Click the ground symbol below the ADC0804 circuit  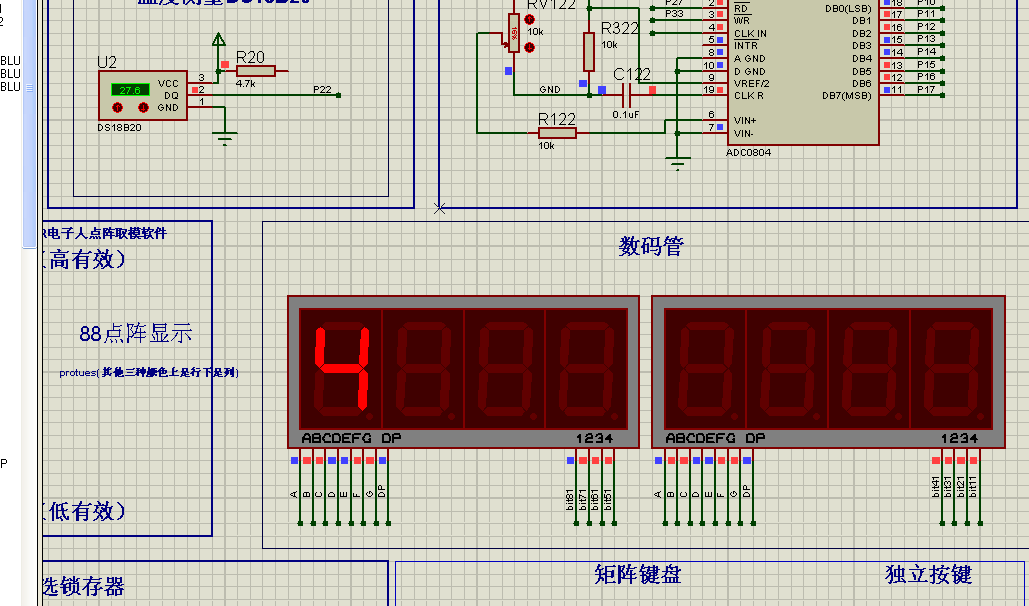coord(678,163)
